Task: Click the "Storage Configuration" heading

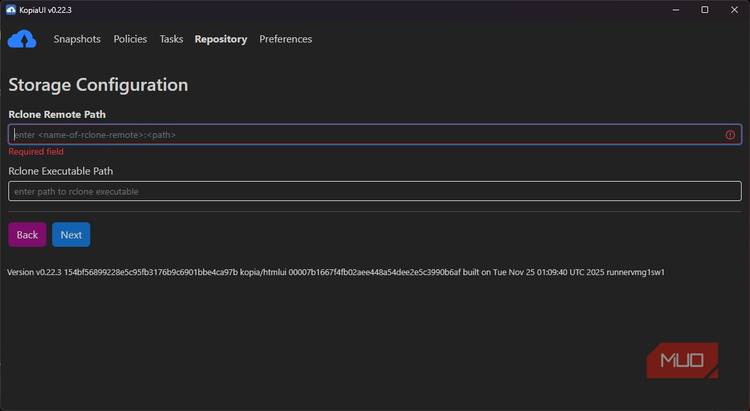Action: point(98,85)
